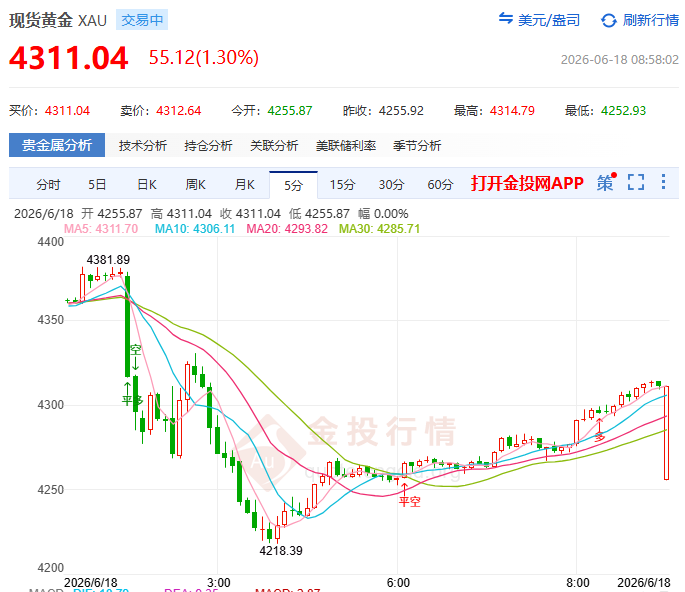Click the latest tall red candlestick
Screen dimensions: 685x592
(666, 433)
